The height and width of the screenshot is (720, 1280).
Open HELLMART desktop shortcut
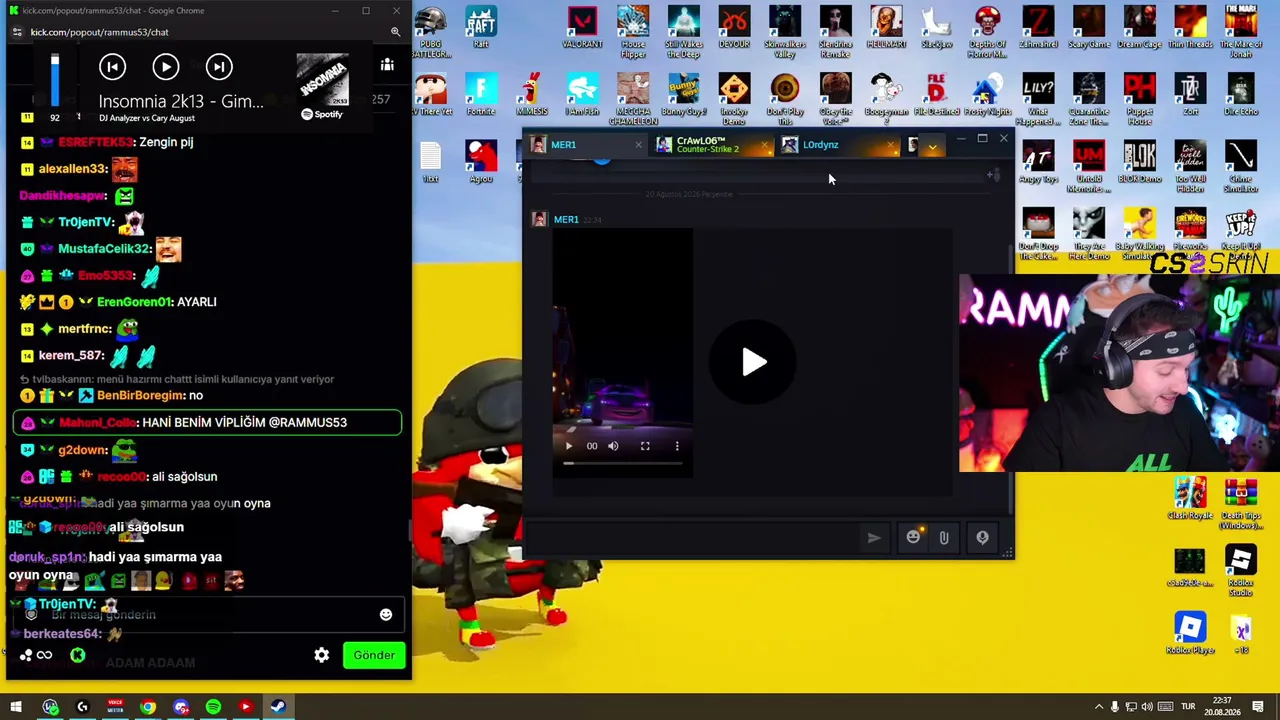pyautogui.click(x=886, y=28)
